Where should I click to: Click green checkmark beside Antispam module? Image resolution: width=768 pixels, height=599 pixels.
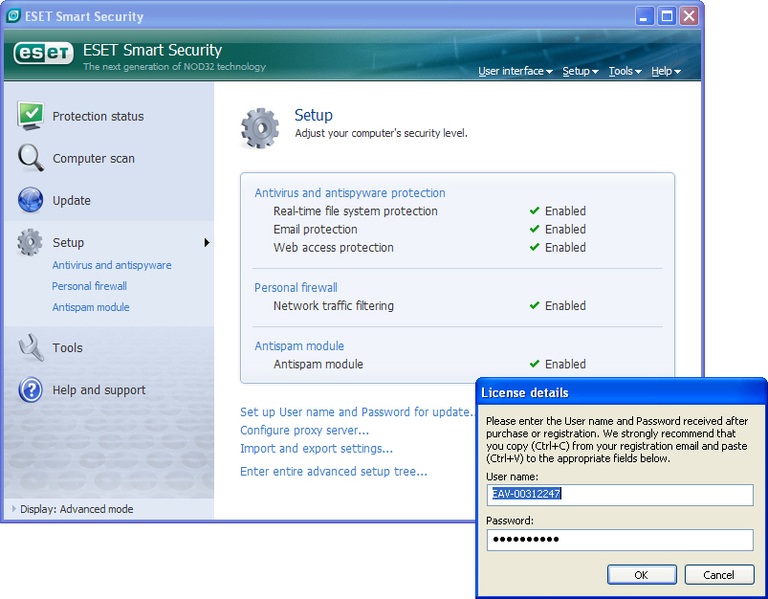534,363
